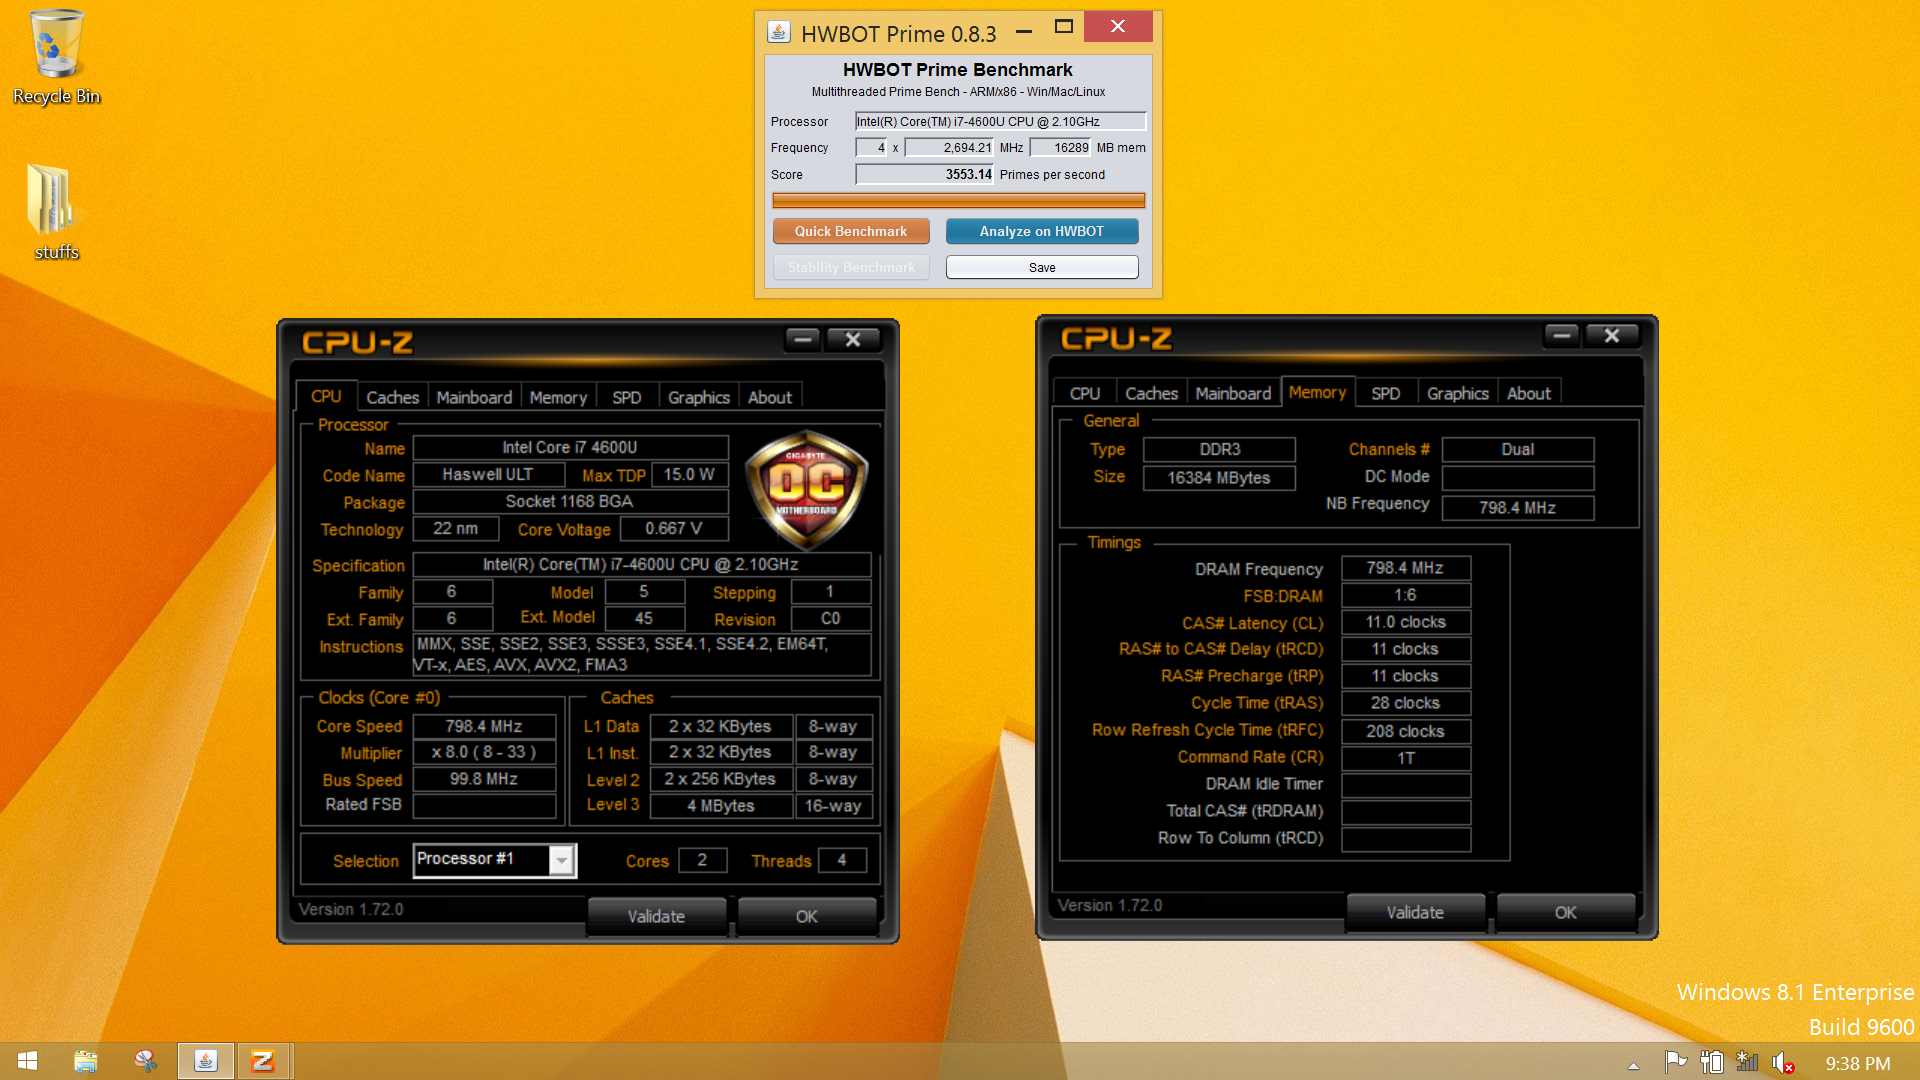Click the Save button in HWBOT Prime
The image size is (1920, 1080).
click(x=1042, y=267)
